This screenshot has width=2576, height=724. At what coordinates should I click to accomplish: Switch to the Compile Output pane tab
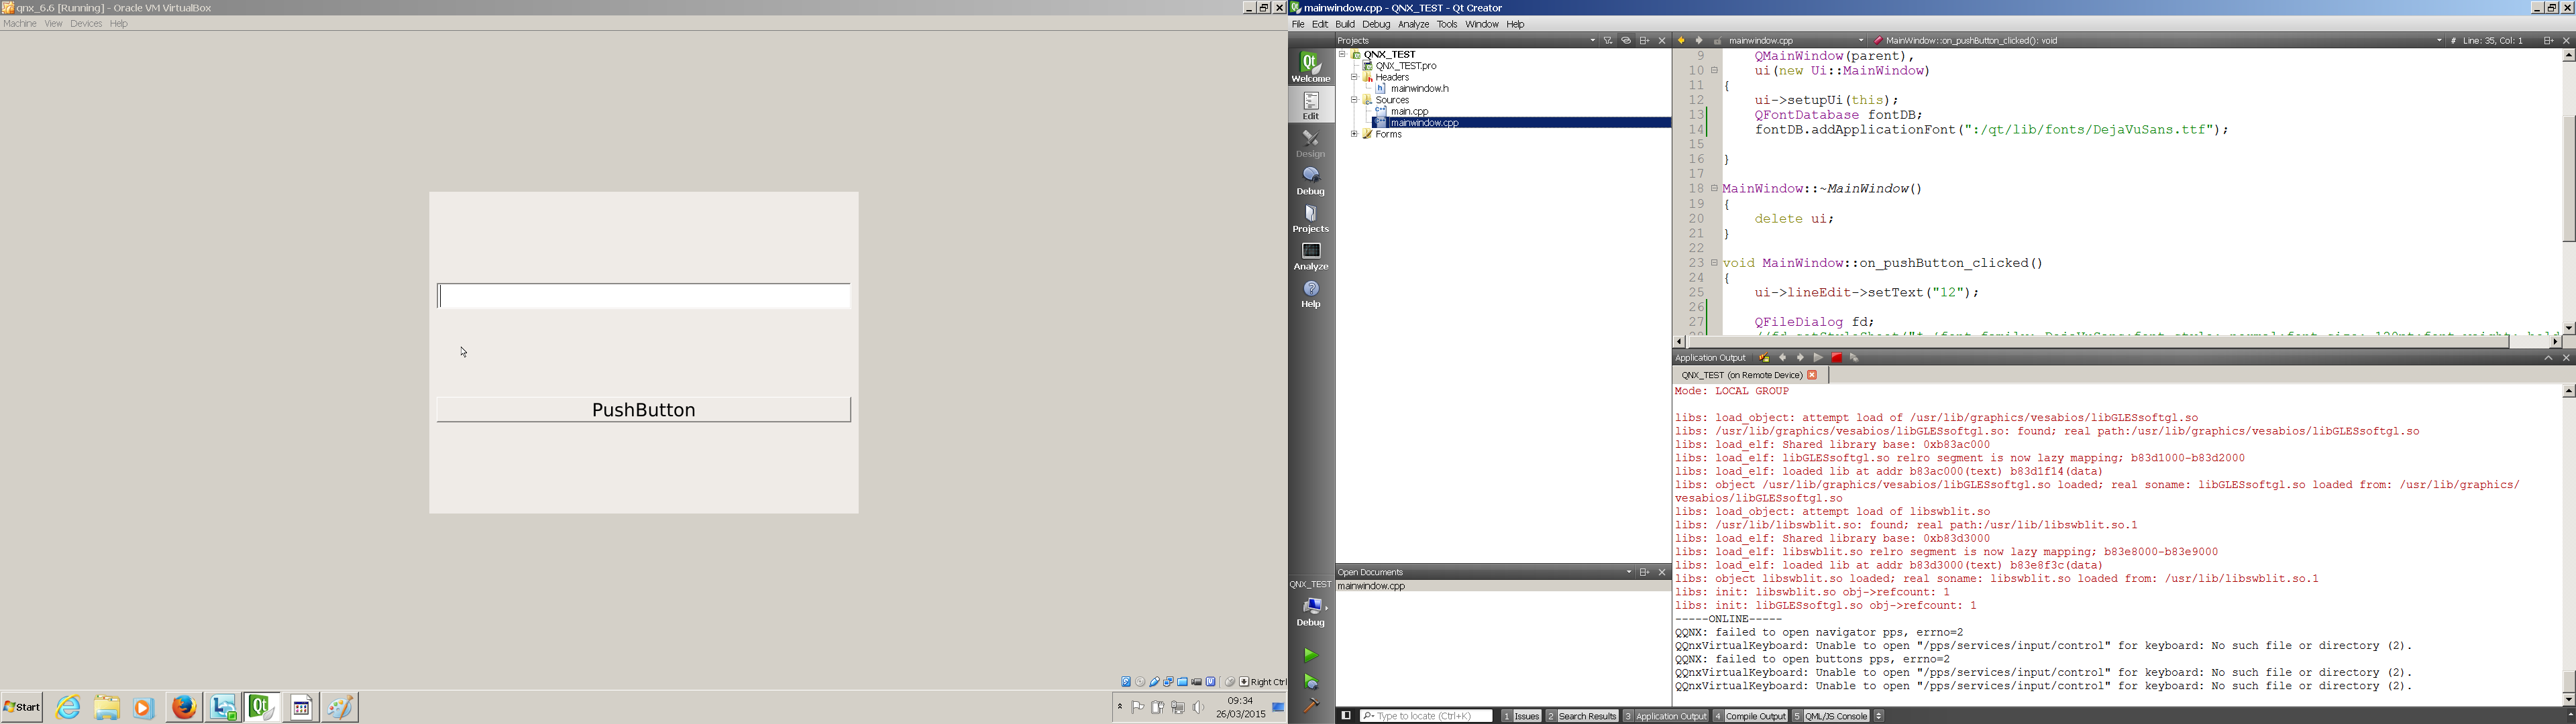point(1749,716)
